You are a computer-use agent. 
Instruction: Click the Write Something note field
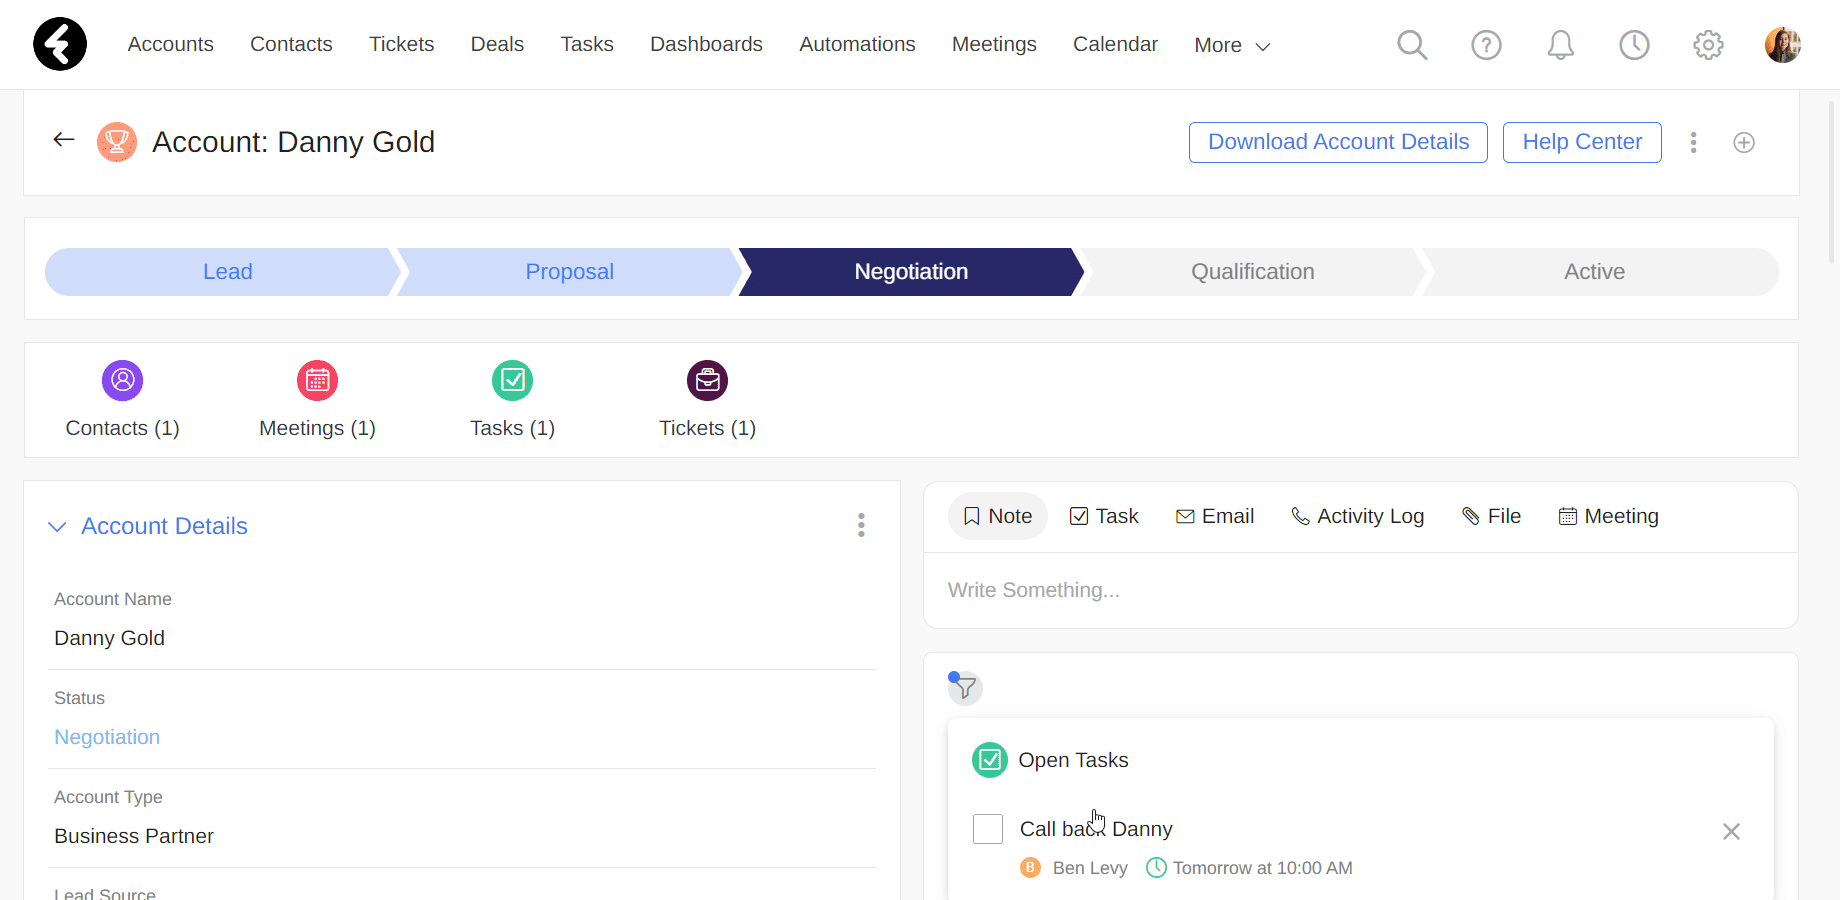coord(1360,590)
